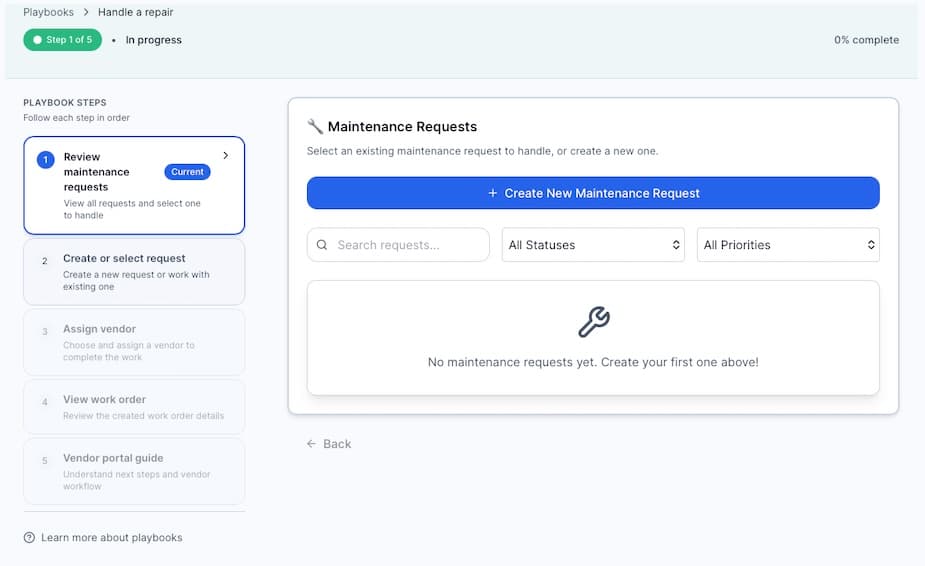Click the Follow each step in order text
This screenshot has width=925, height=566.
[76, 117]
